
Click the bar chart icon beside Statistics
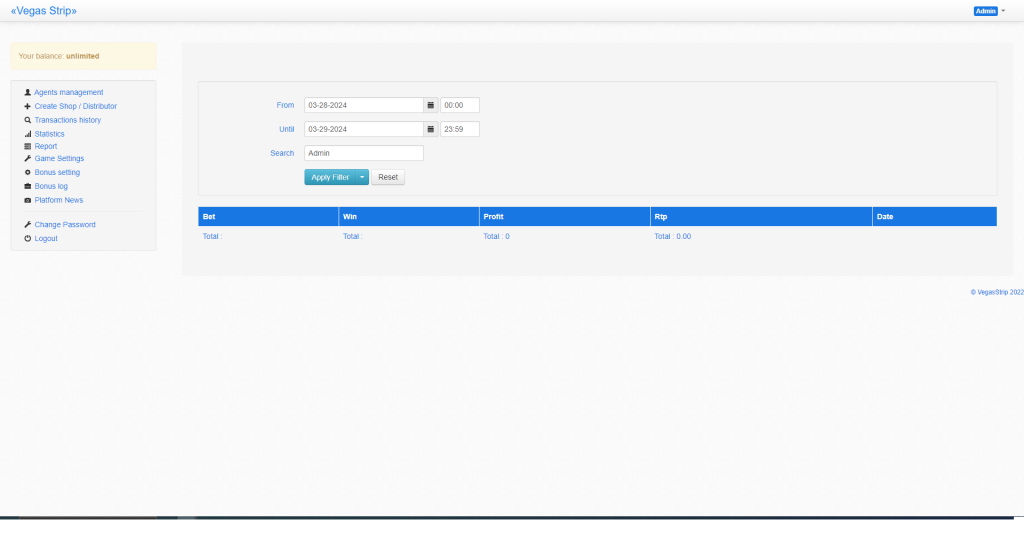tap(27, 134)
